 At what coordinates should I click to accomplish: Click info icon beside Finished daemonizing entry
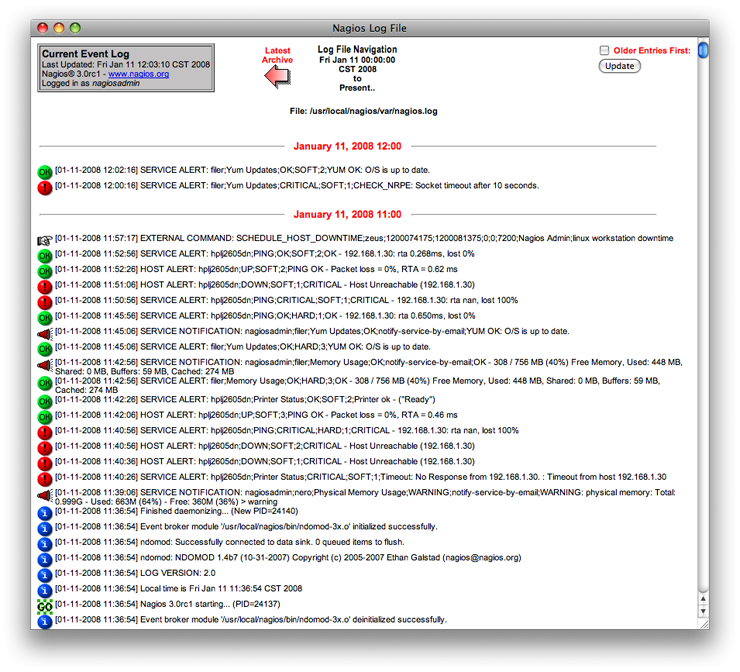tap(45, 512)
